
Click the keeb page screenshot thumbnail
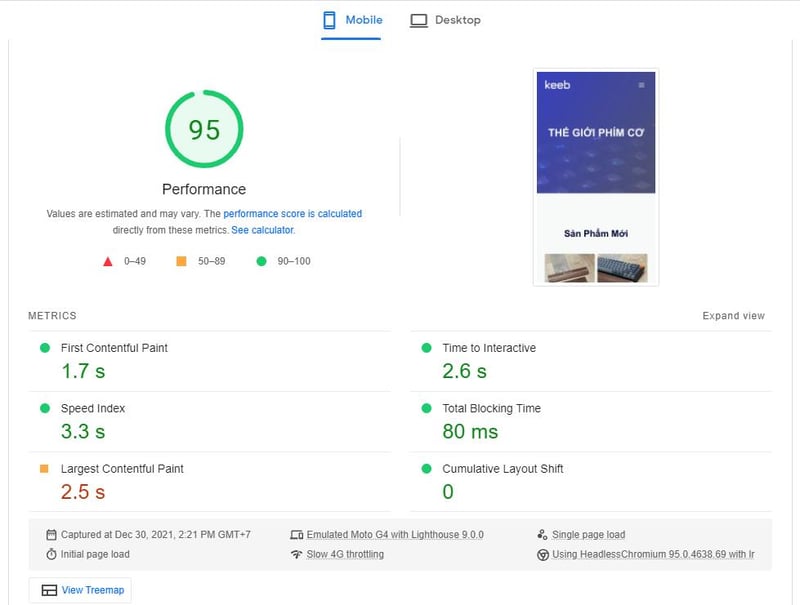point(596,177)
